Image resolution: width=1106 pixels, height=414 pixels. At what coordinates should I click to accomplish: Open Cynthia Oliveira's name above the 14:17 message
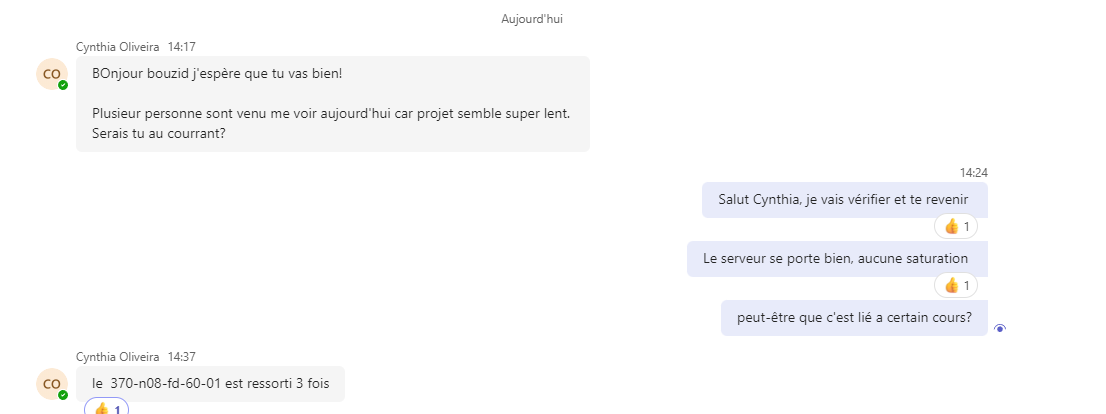[x=117, y=47]
